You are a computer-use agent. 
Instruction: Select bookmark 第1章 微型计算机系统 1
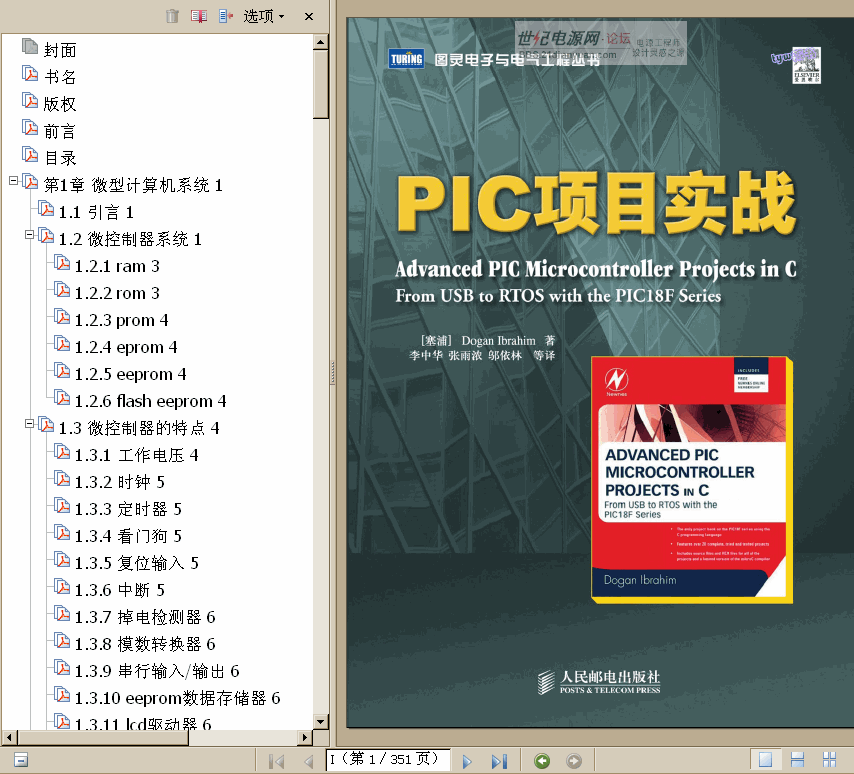pos(133,185)
